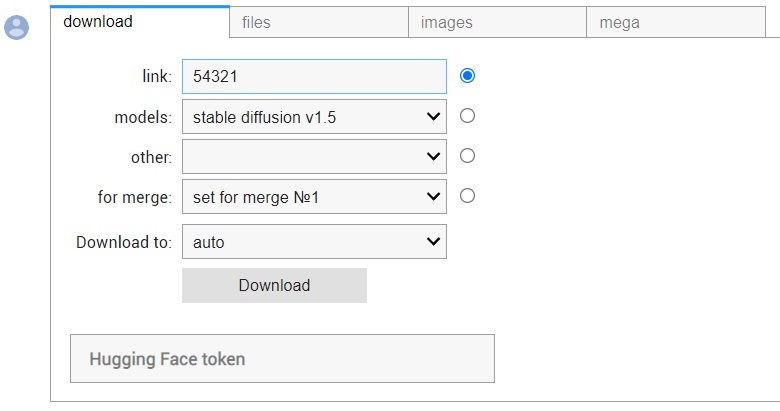Switch to the download tab
This screenshot has width=780, height=411.
pyautogui.click(x=140, y=21)
